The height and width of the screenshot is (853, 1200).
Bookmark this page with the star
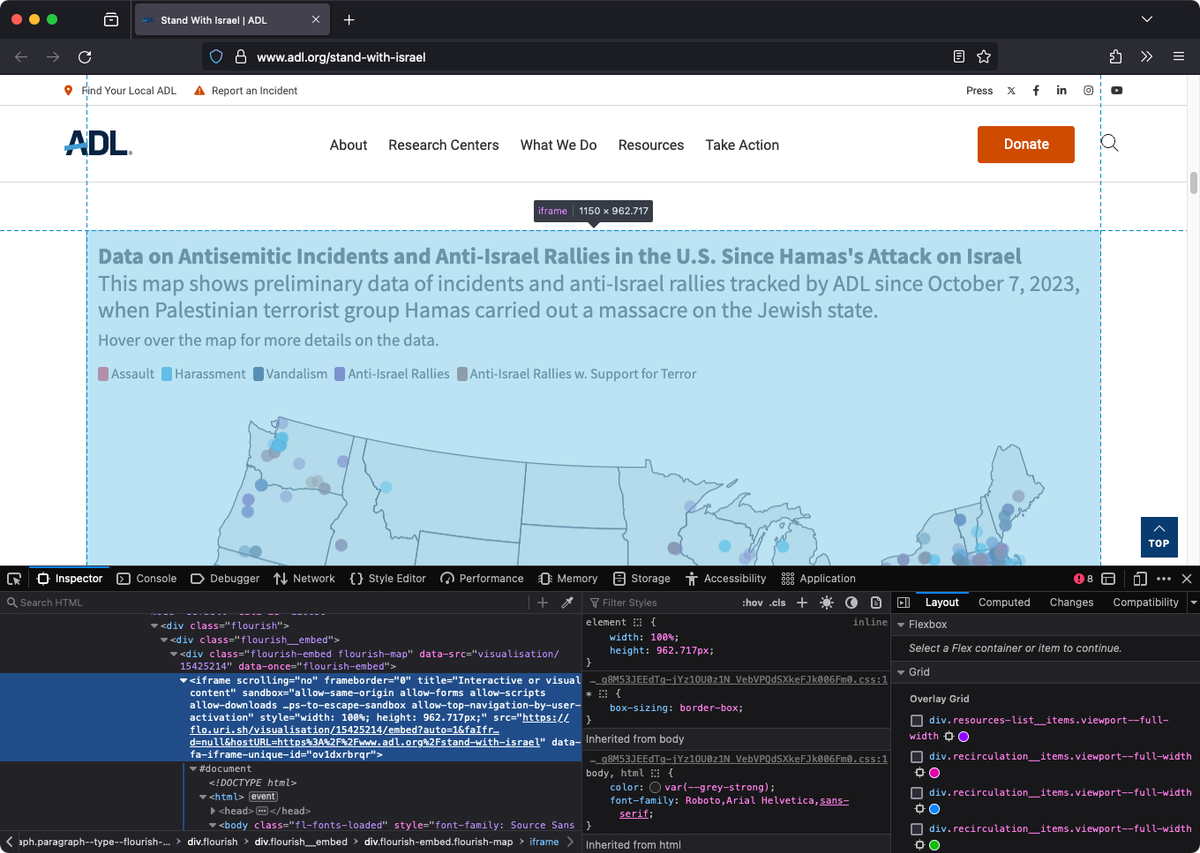point(984,57)
